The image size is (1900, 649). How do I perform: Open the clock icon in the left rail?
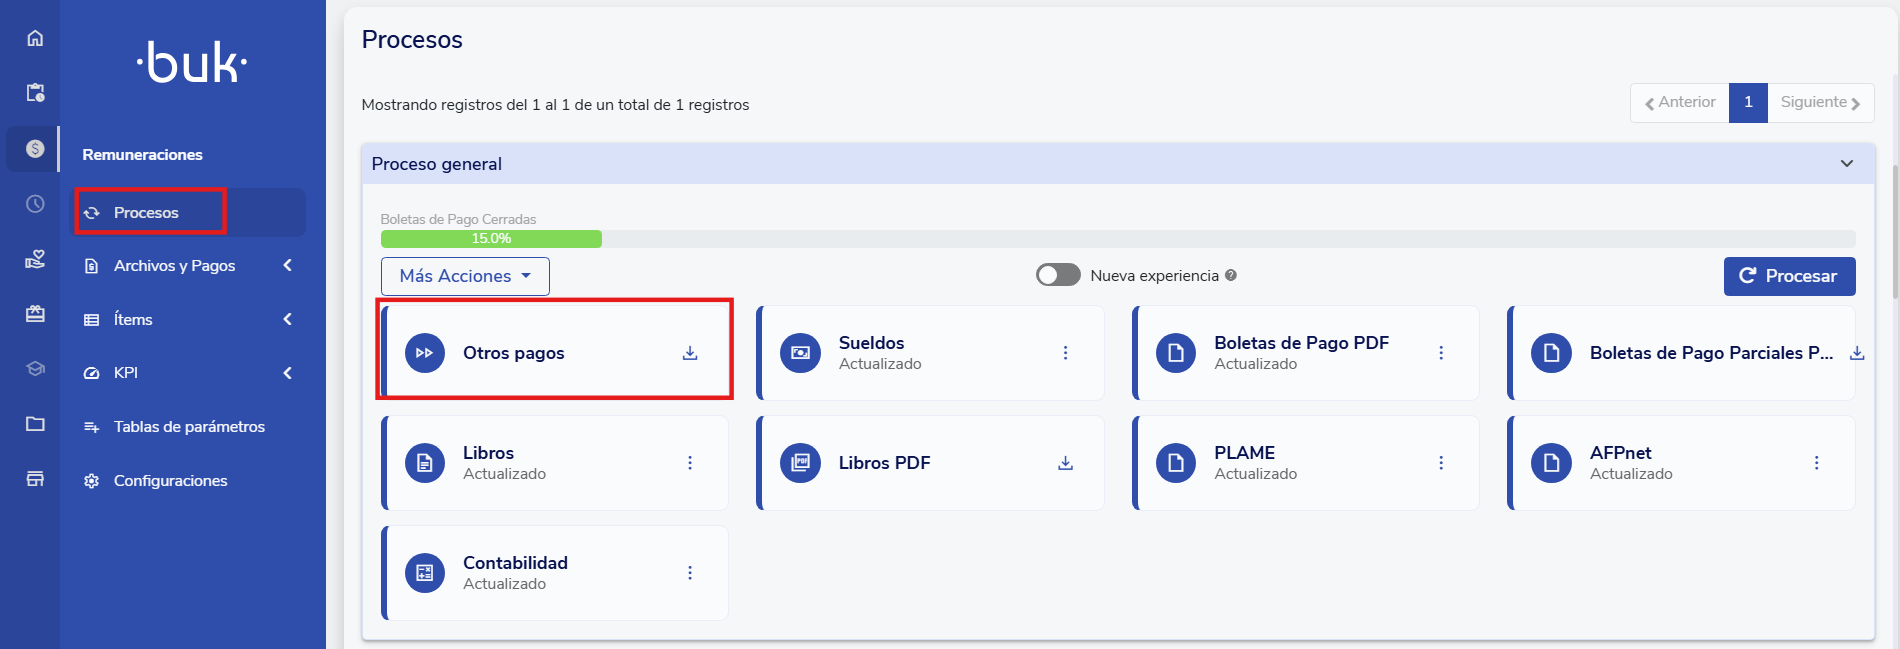tap(35, 204)
